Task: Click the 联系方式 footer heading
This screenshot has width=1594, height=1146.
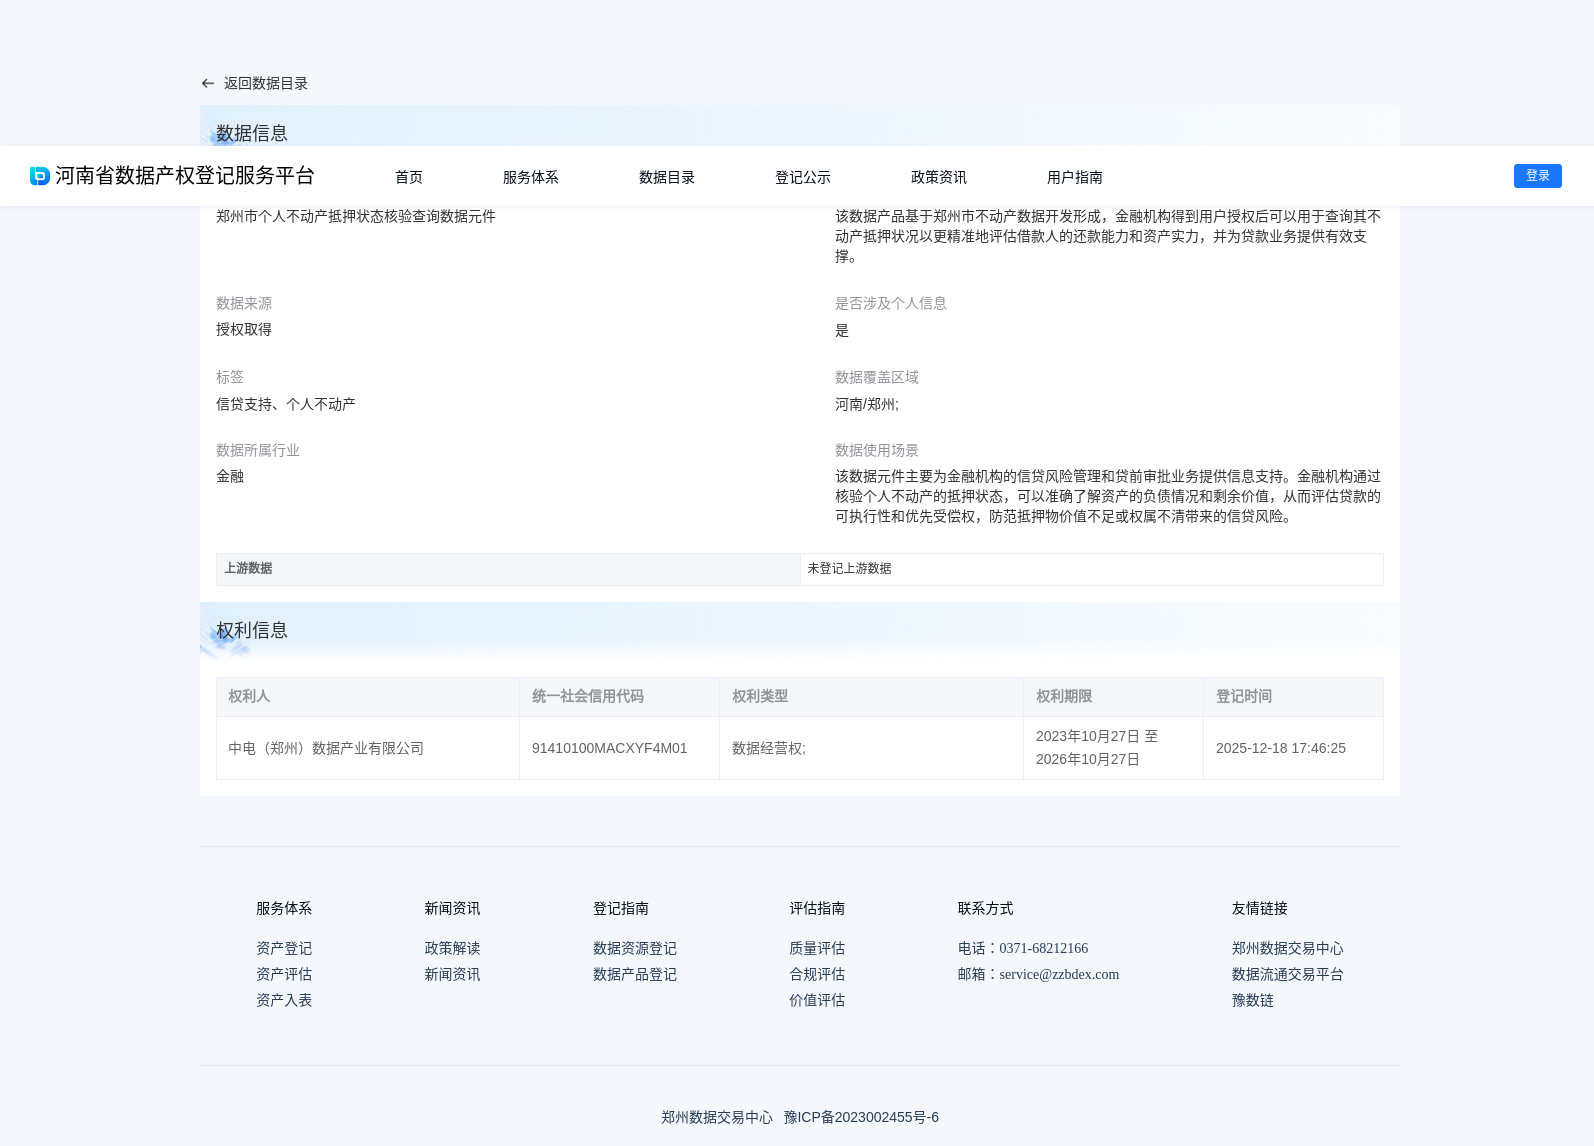Action: point(985,908)
